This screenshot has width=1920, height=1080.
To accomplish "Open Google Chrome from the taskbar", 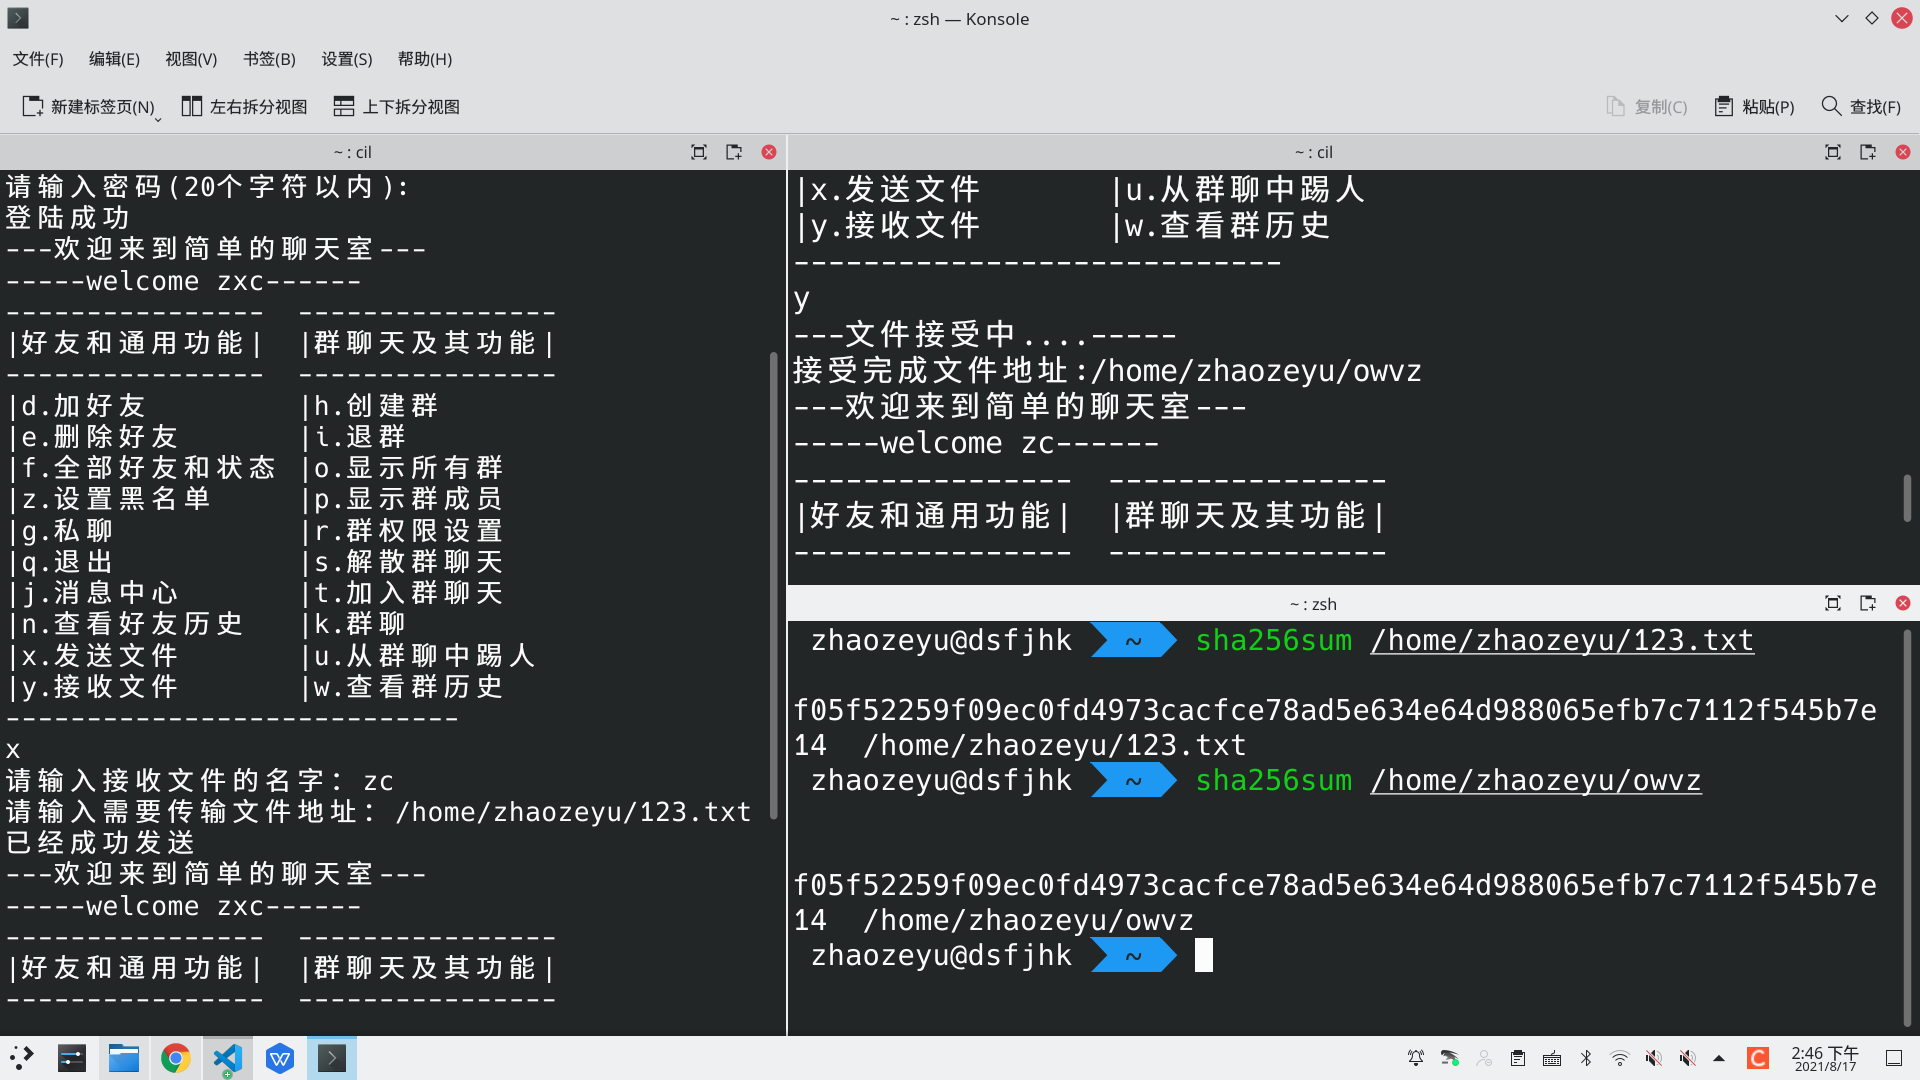I will tap(176, 1058).
